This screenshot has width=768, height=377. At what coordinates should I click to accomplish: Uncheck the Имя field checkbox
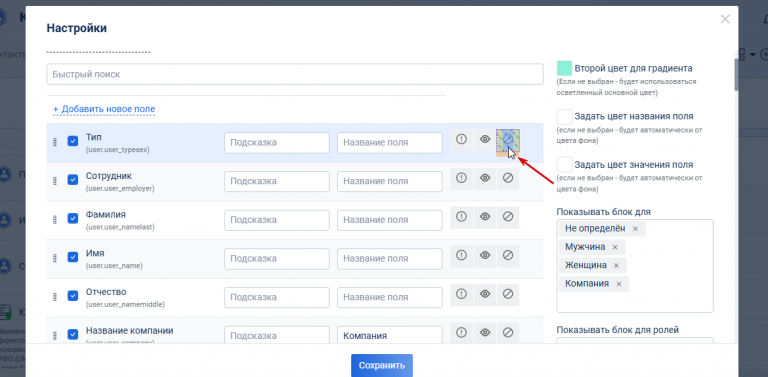[x=72, y=258]
